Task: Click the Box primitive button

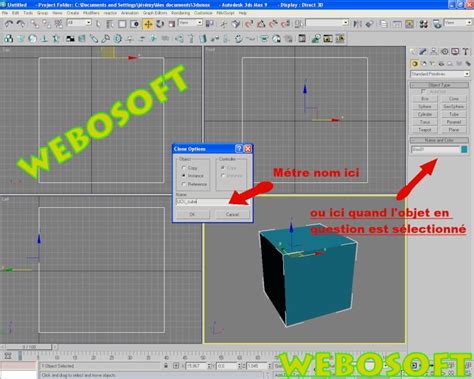Action: (x=425, y=99)
